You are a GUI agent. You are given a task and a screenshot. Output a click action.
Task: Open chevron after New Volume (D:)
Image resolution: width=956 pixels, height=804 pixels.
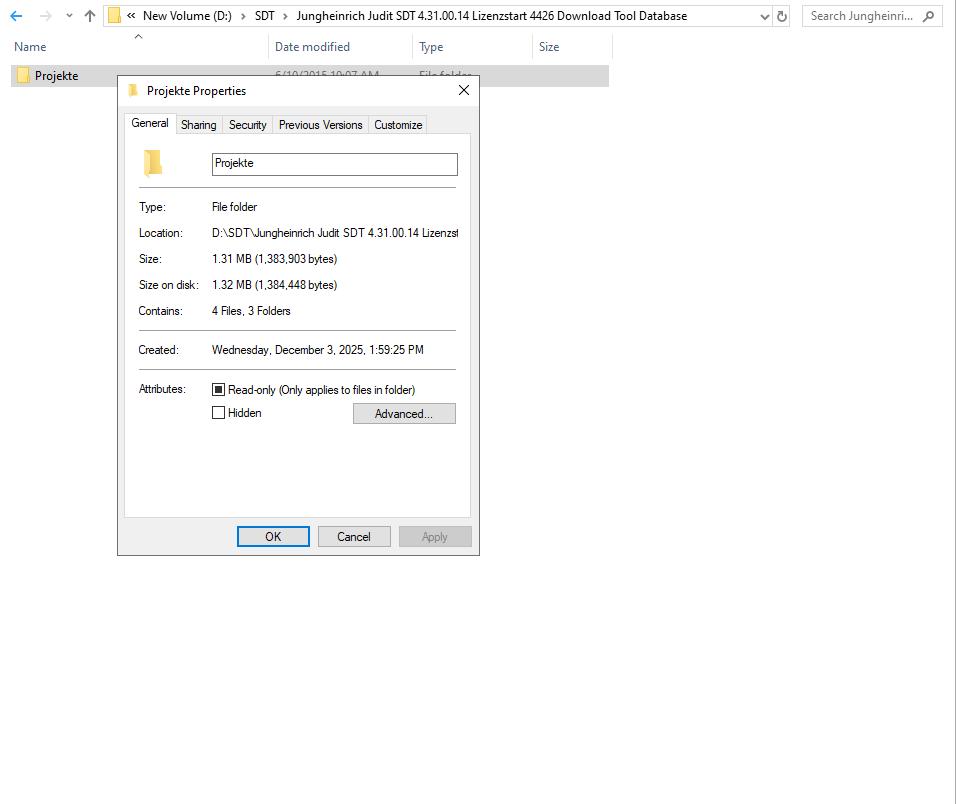click(243, 16)
